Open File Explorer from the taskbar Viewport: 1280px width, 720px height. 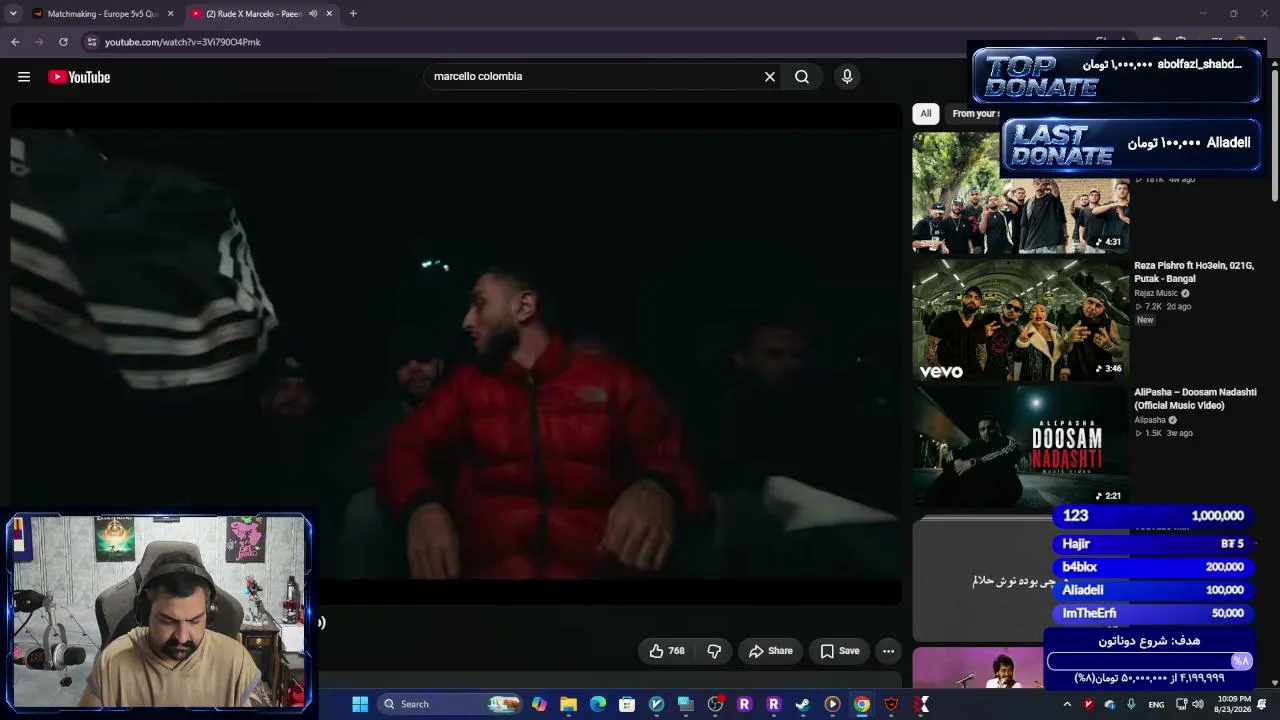point(568,704)
